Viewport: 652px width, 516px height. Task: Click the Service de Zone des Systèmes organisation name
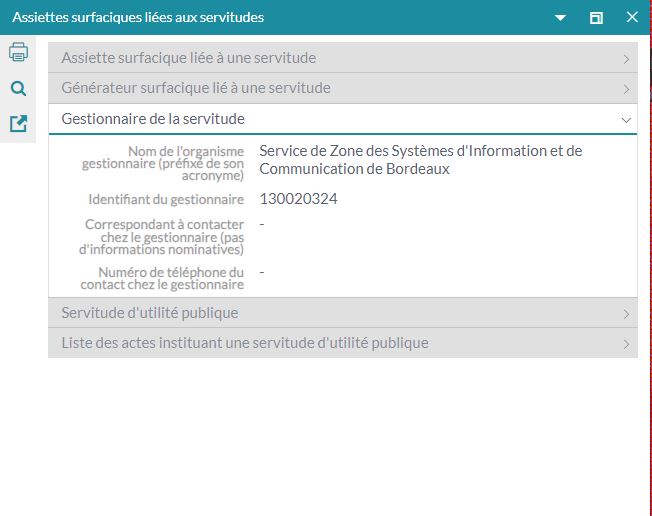(x=420, y=160)
